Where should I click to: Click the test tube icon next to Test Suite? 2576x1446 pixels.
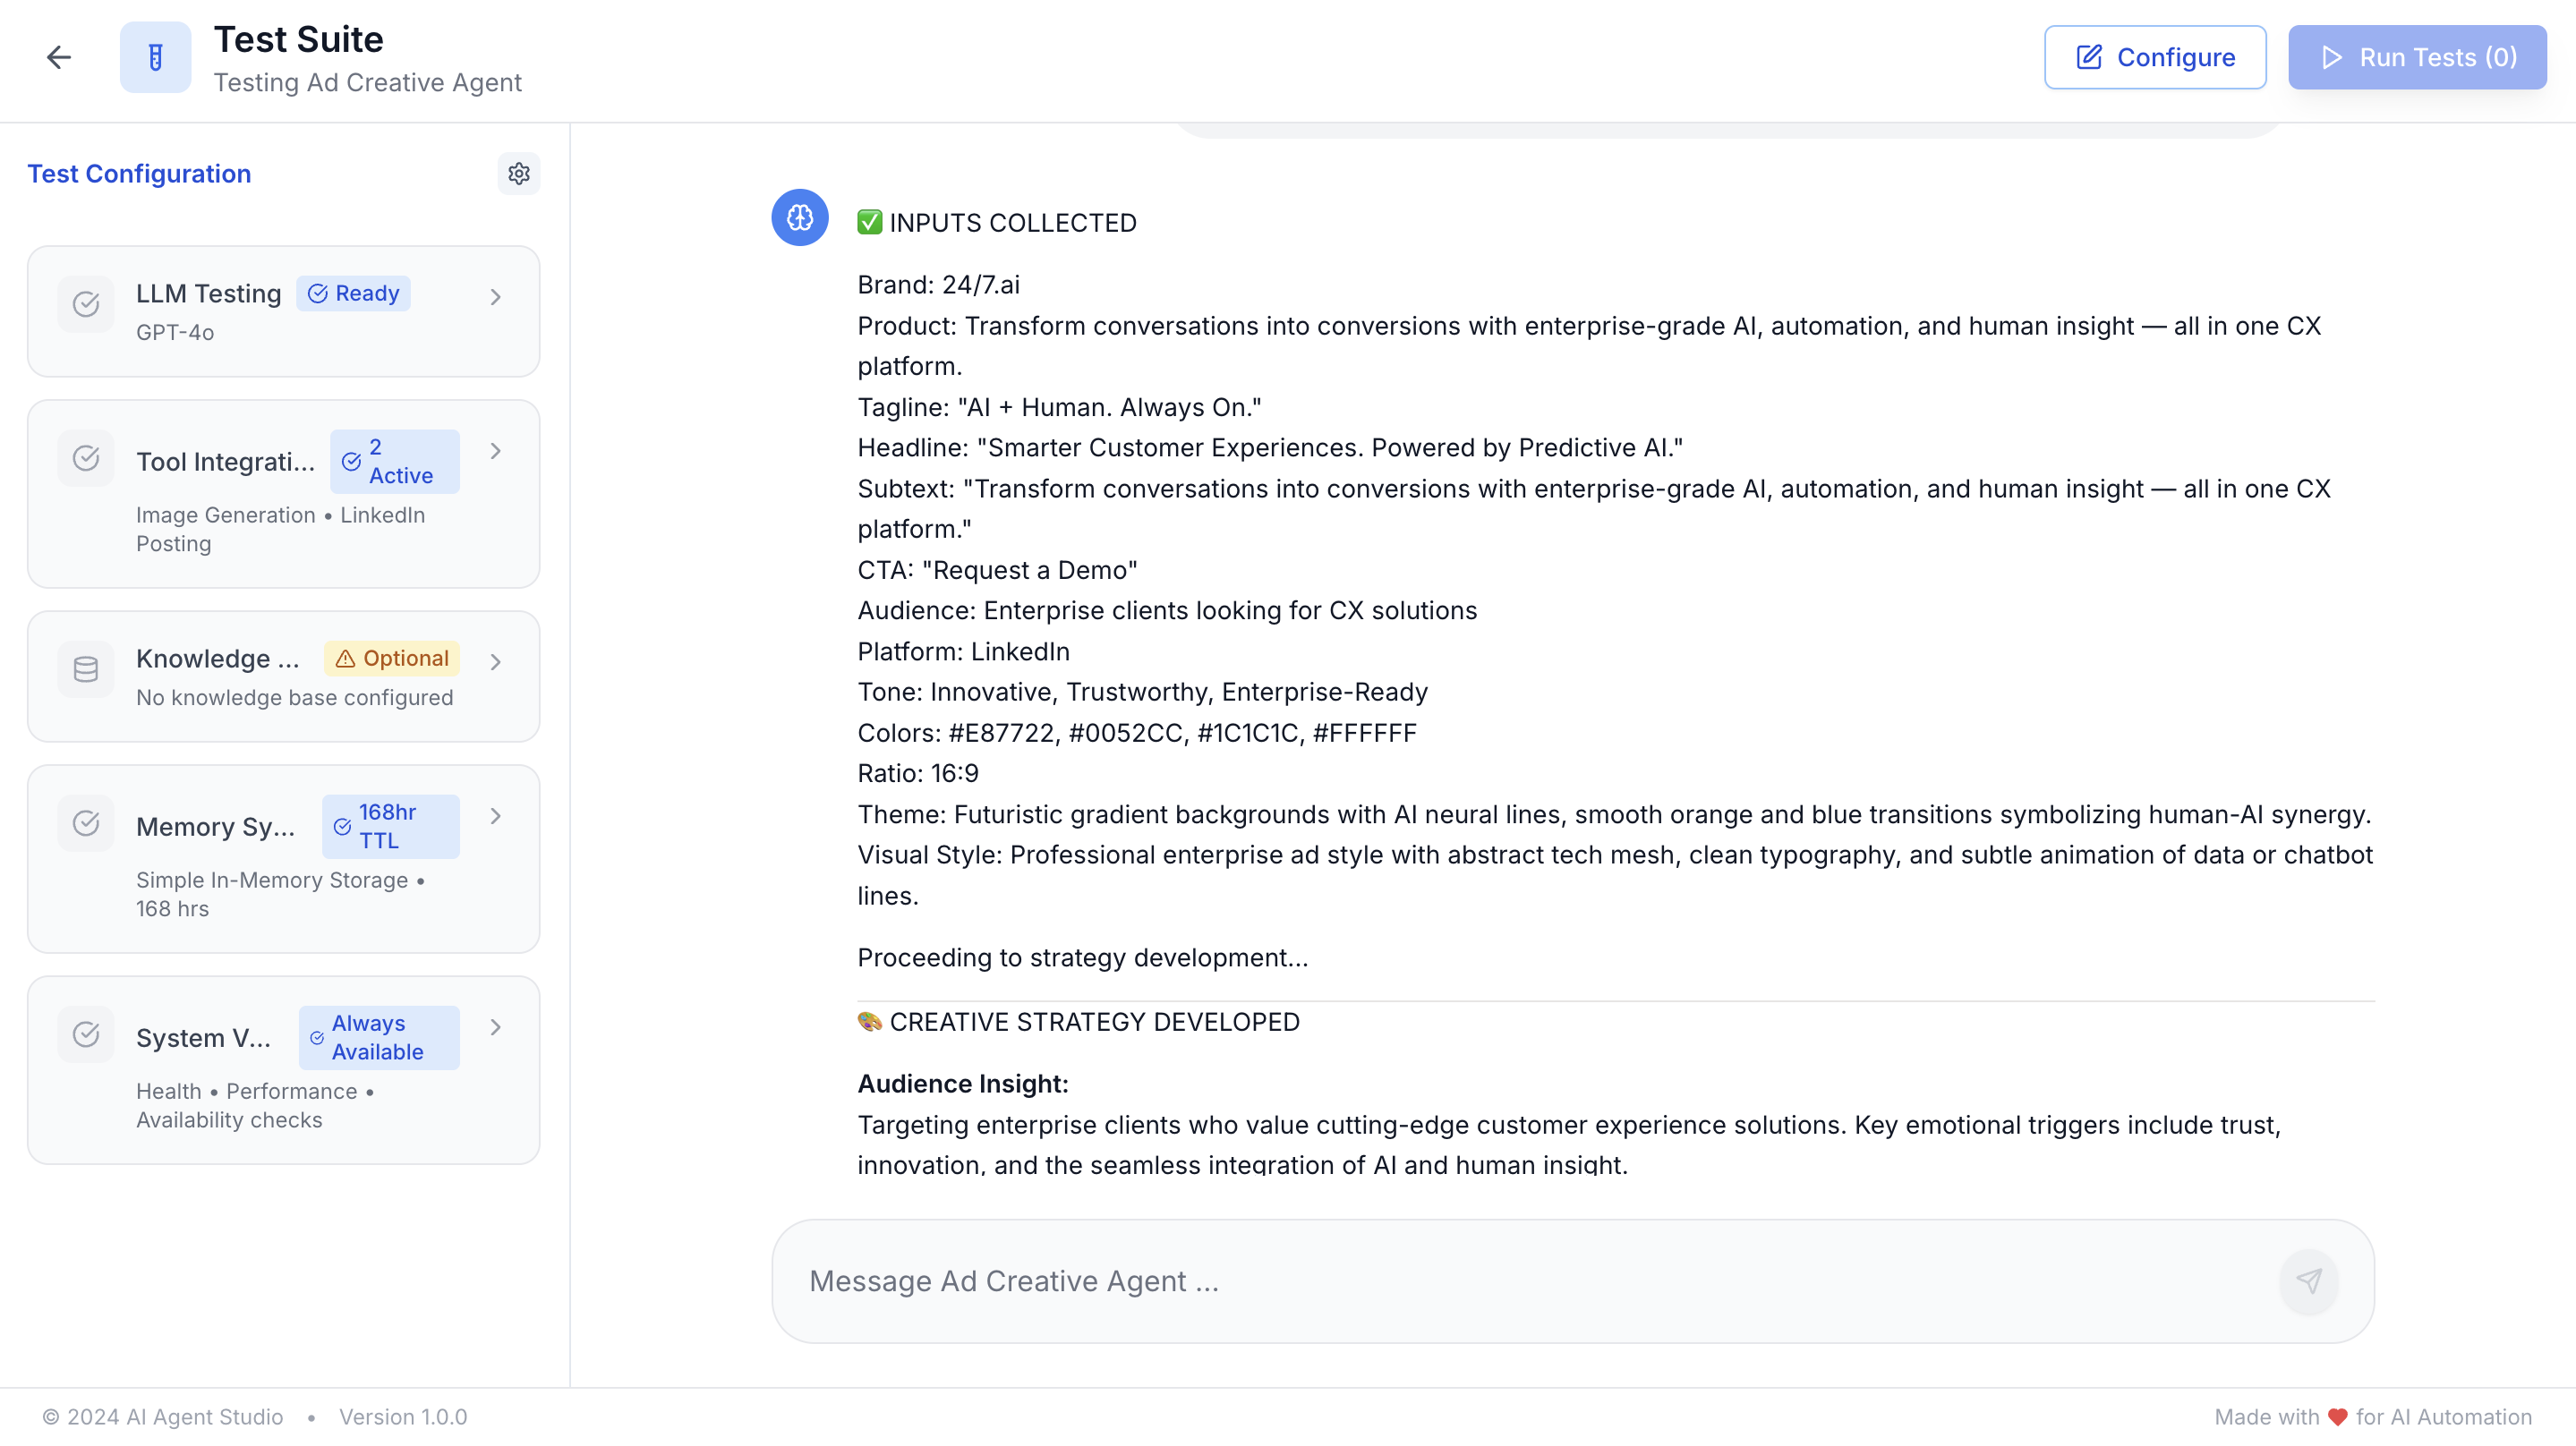pyautogui.click(x=155, y=57)
